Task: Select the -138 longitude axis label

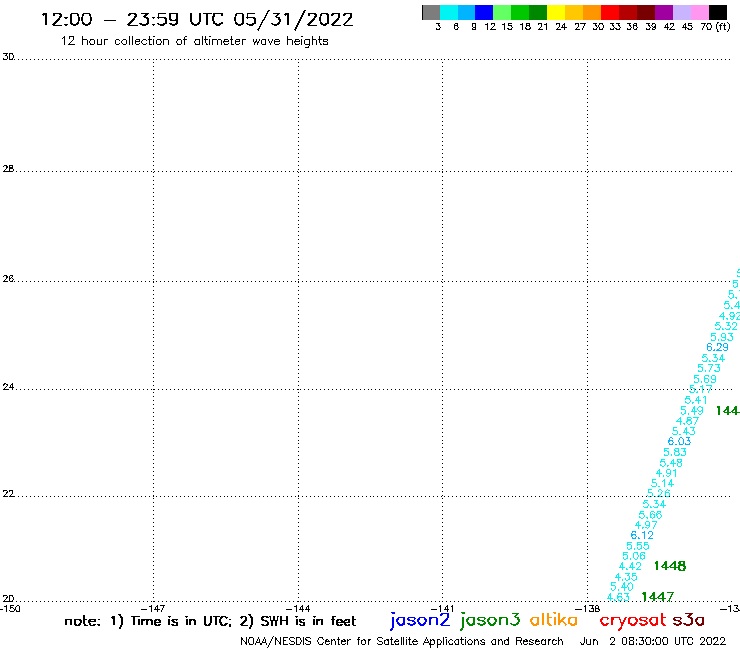Action: pos(588,609)
